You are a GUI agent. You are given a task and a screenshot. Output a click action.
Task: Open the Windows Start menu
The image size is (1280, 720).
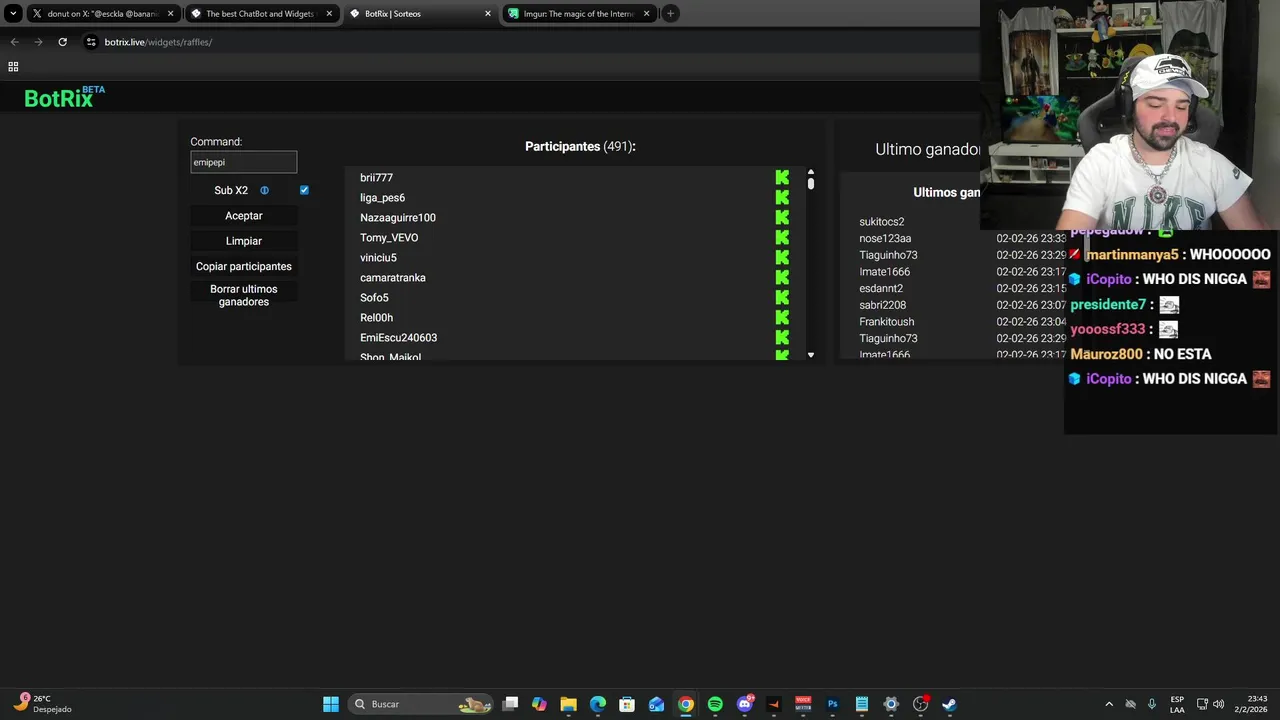coord(330,704)
